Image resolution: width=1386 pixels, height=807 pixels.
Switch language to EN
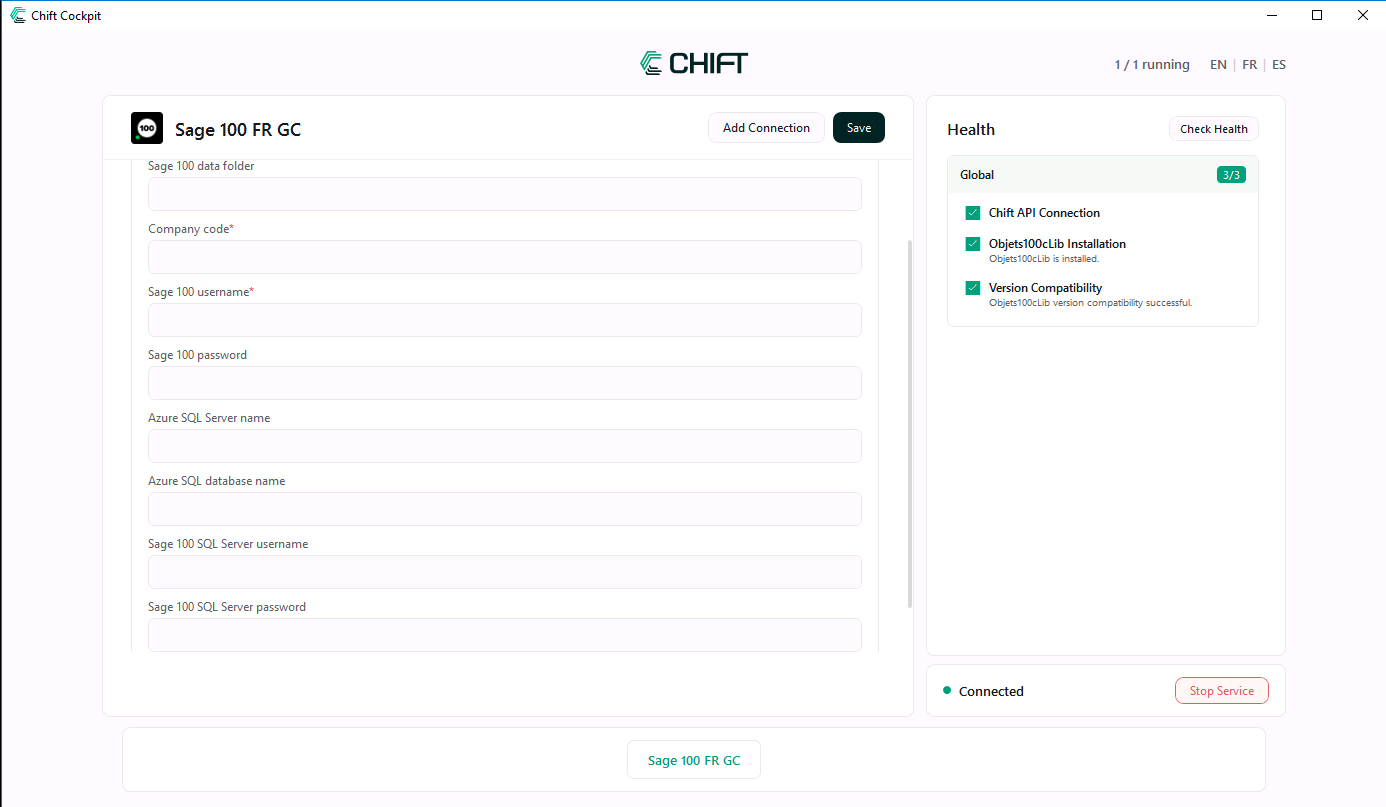pyautogui.click(x=1218, y=65)
